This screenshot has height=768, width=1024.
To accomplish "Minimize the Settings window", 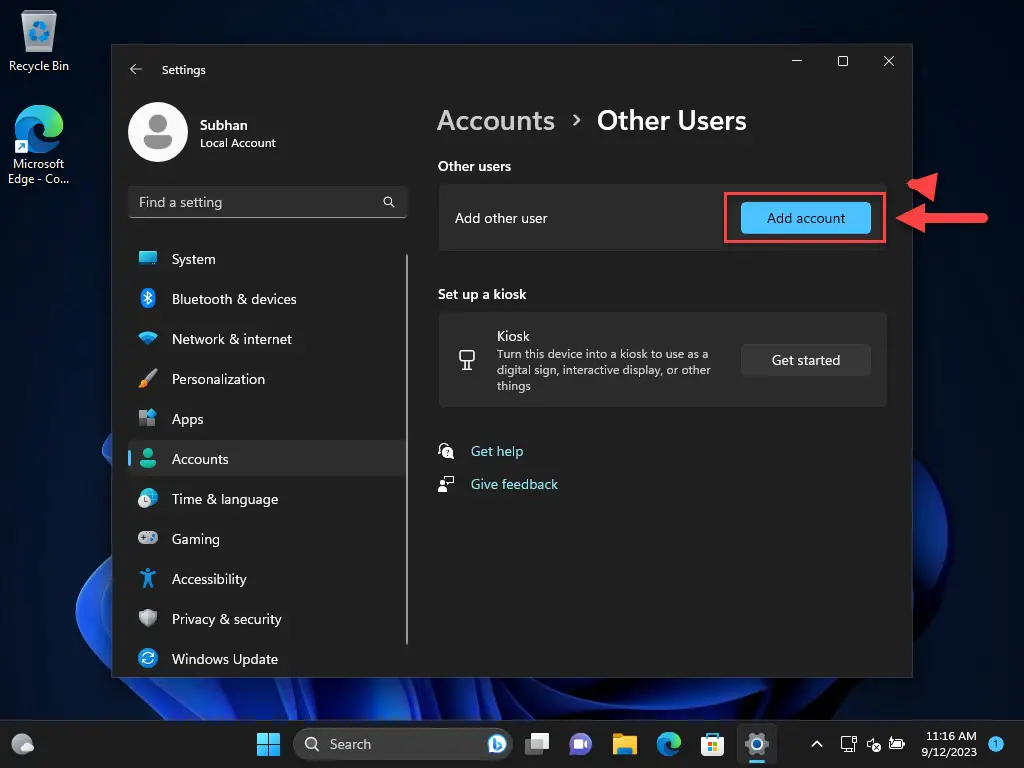I will [797, 61].
